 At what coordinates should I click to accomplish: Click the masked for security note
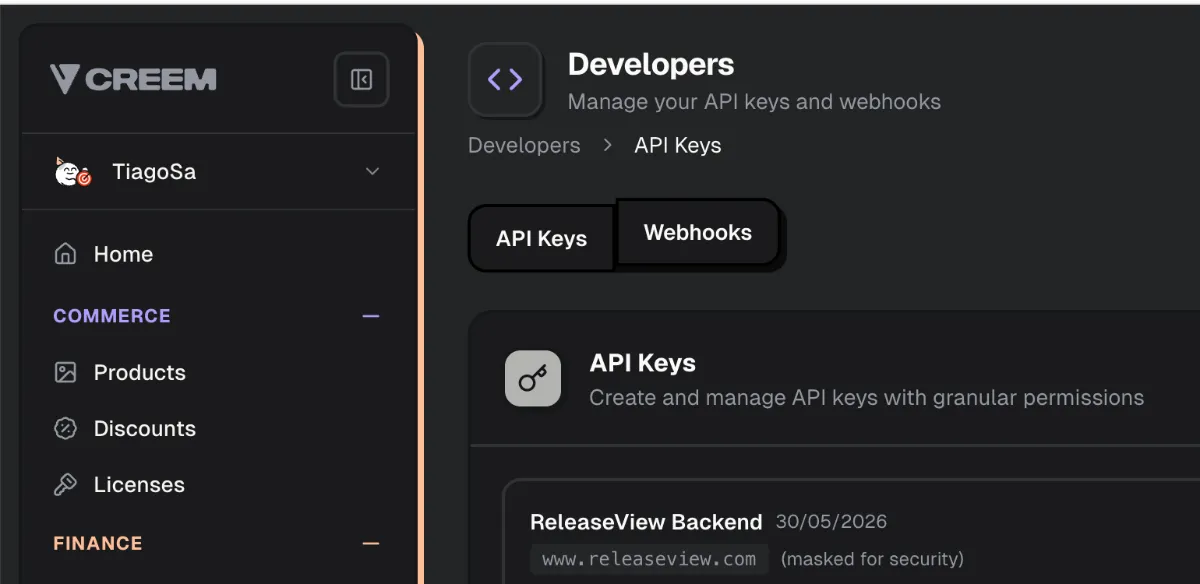coord(872,559)
